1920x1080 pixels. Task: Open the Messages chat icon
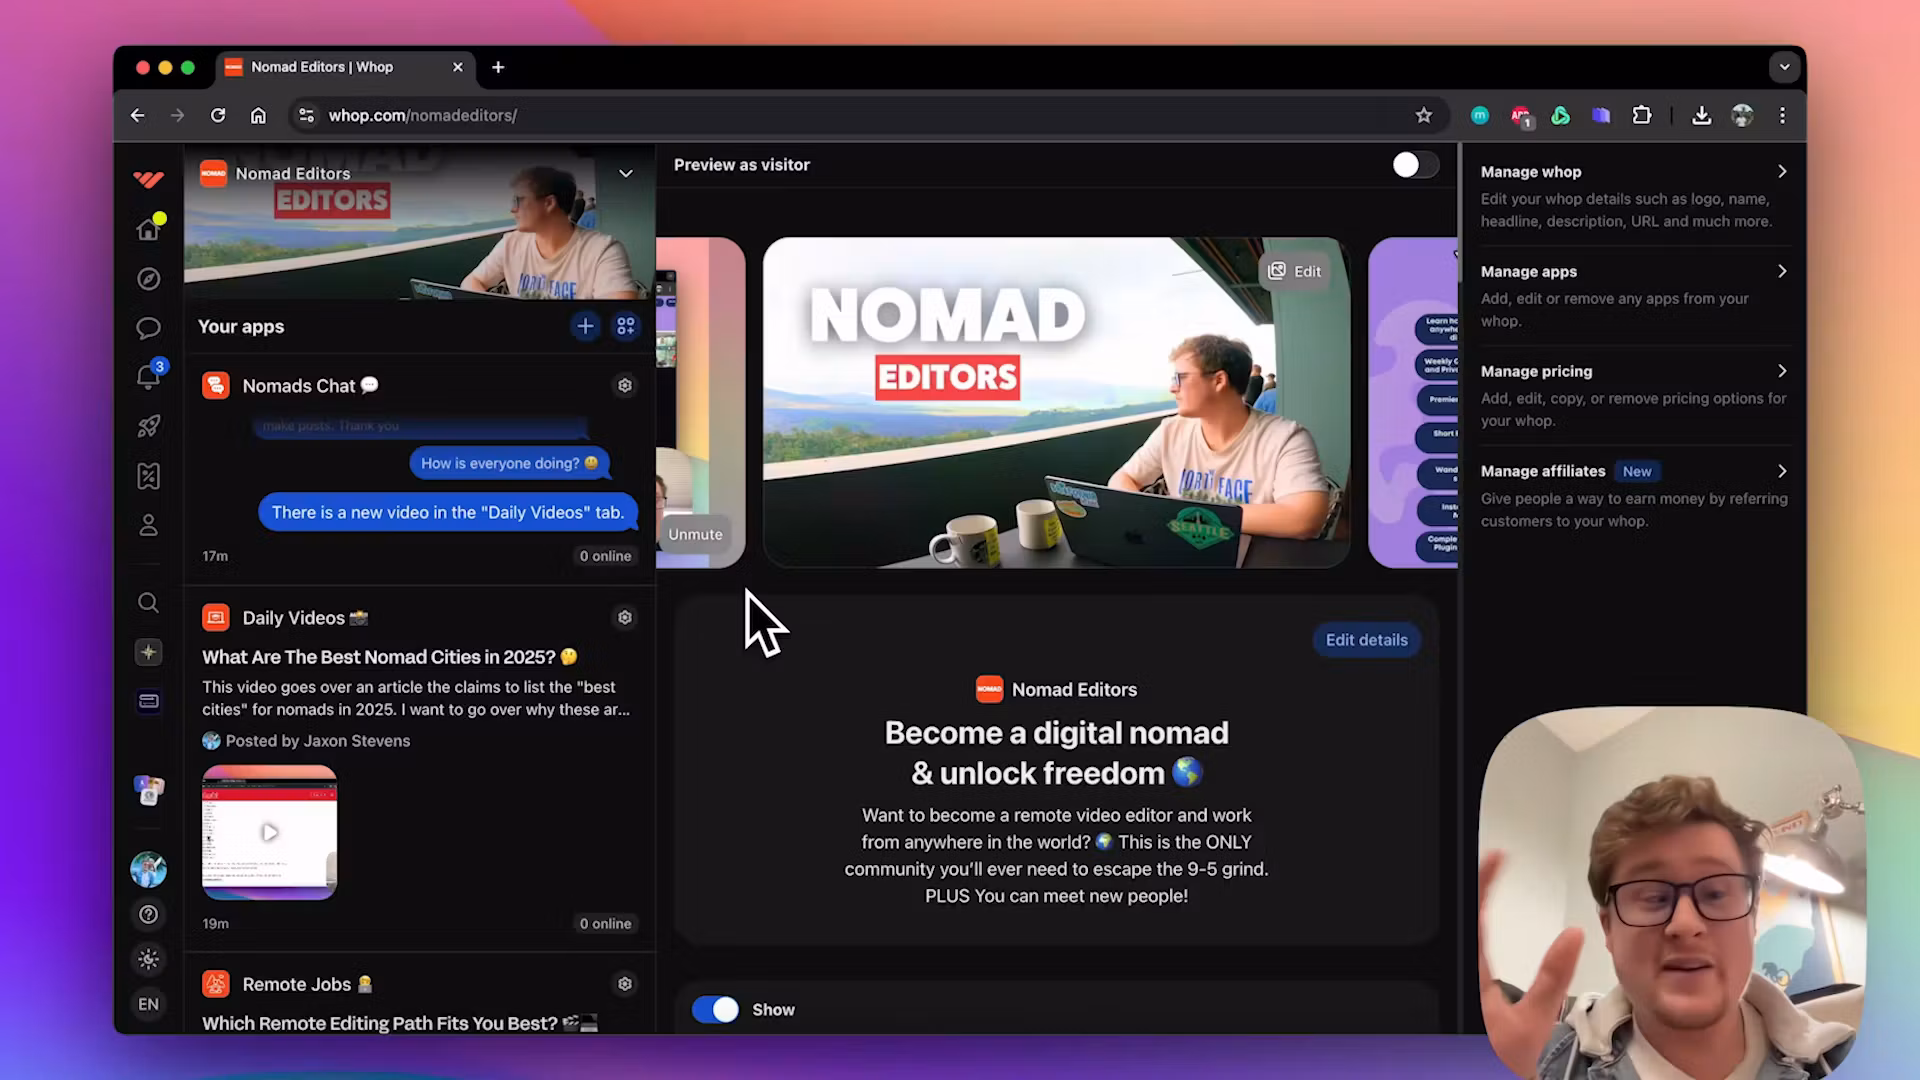tap(148, 327)
